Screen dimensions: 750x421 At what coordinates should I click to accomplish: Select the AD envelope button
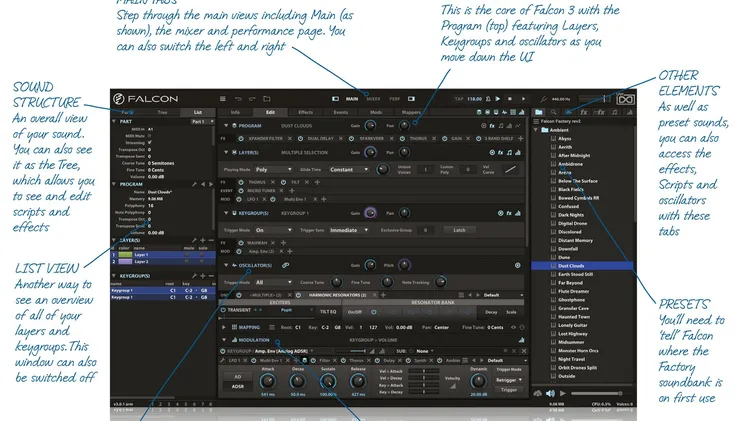click(x=238, y=377)
